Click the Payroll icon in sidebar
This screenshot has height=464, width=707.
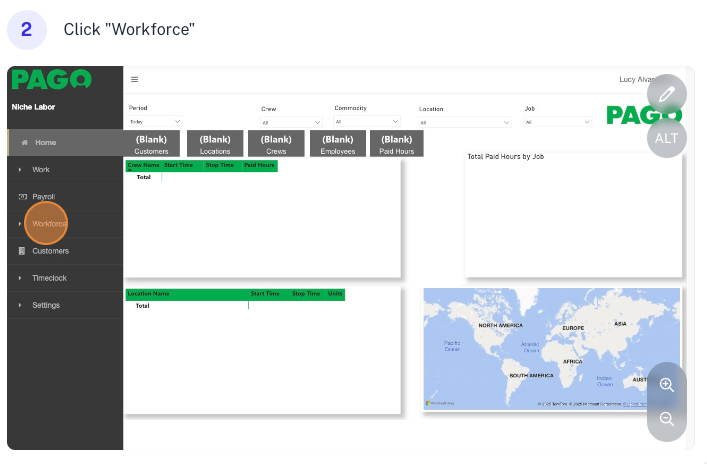tap(22, 197)
